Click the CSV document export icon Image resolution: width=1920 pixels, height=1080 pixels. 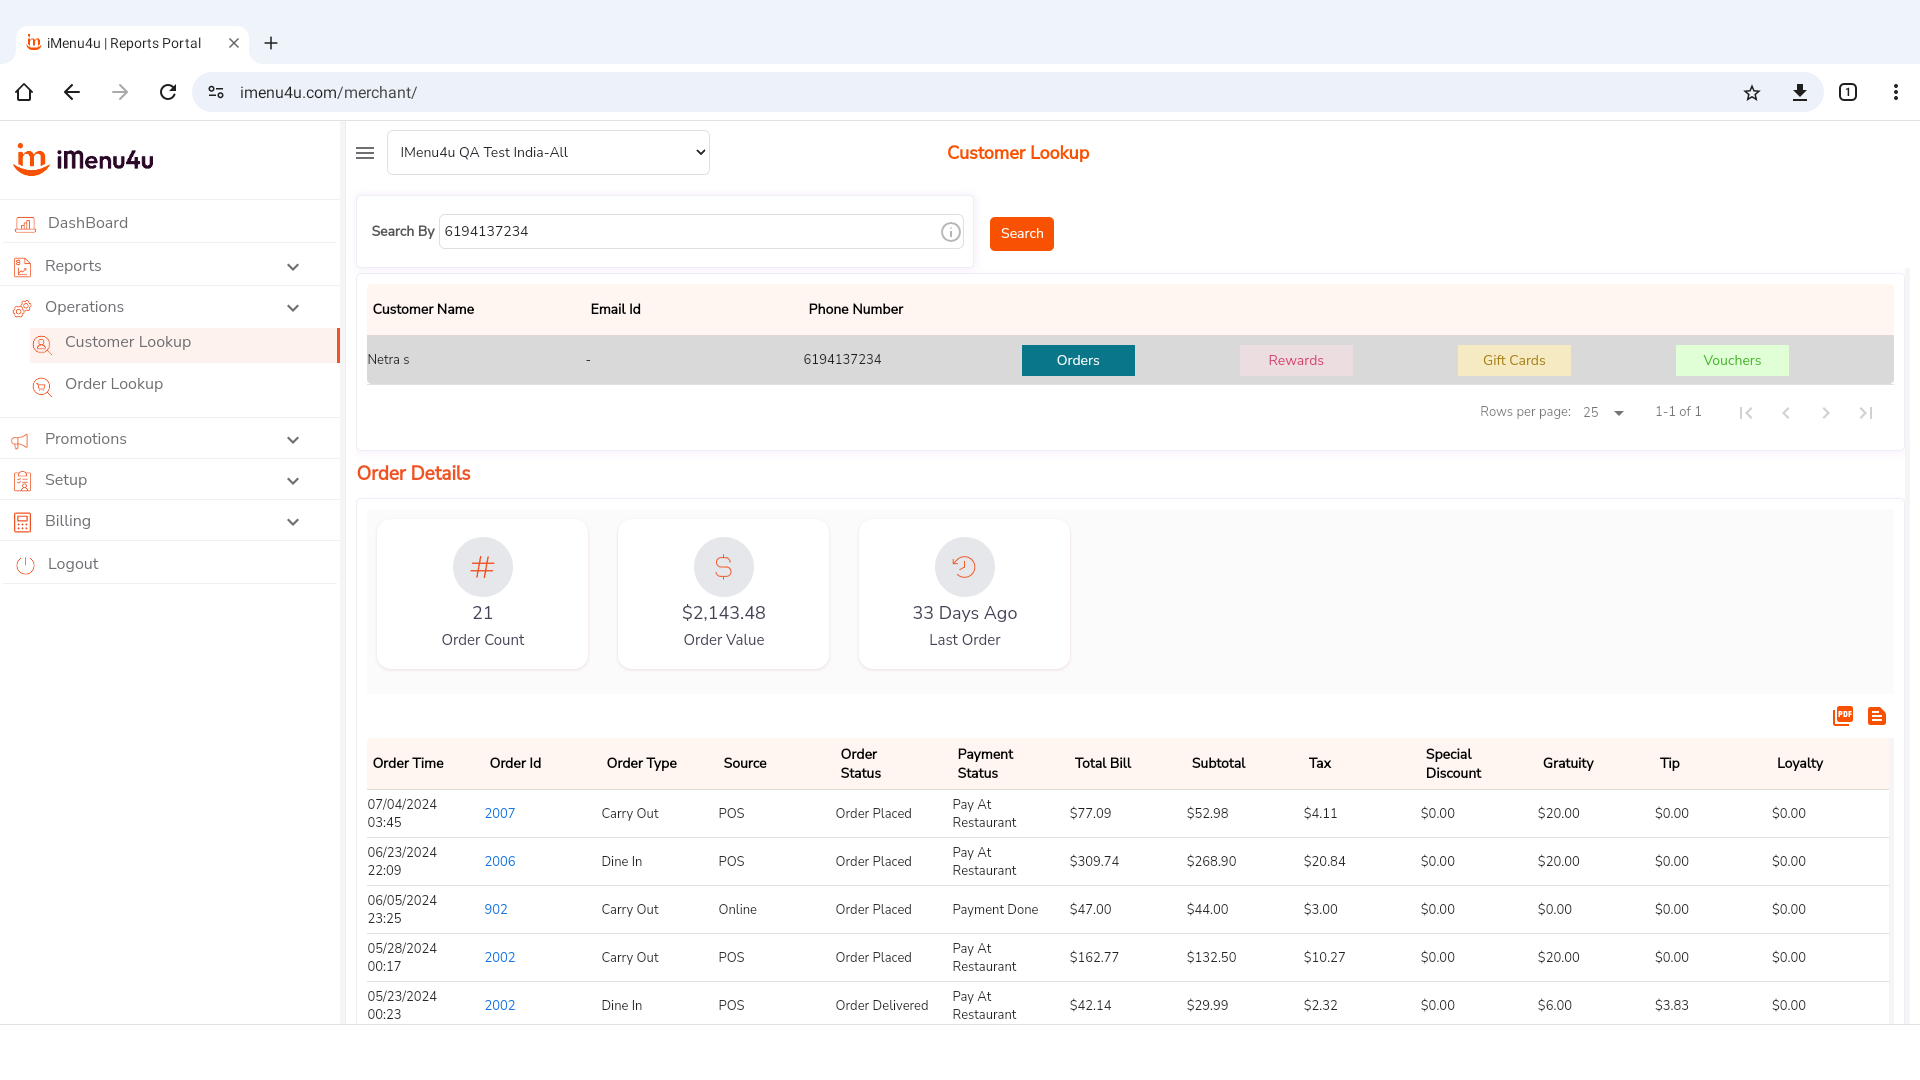(x=1877, y=716)
